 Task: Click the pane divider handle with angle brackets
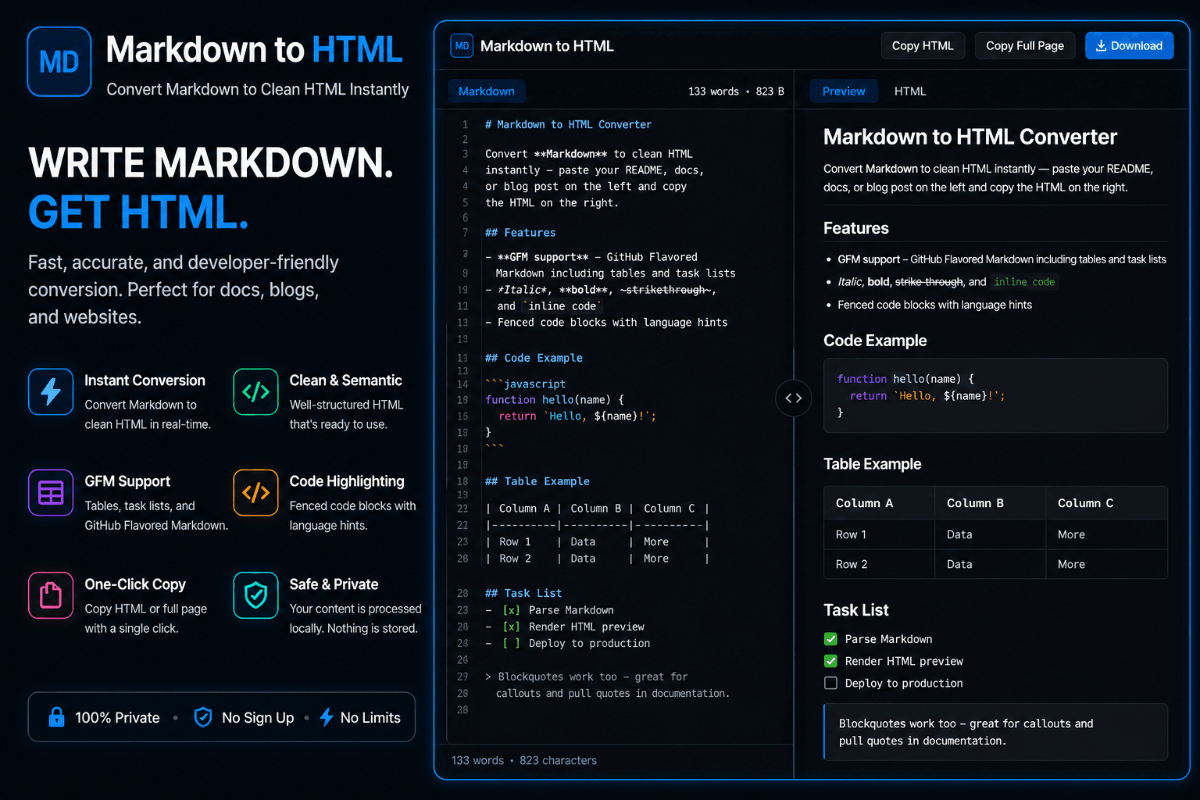(x=793, y=398)
